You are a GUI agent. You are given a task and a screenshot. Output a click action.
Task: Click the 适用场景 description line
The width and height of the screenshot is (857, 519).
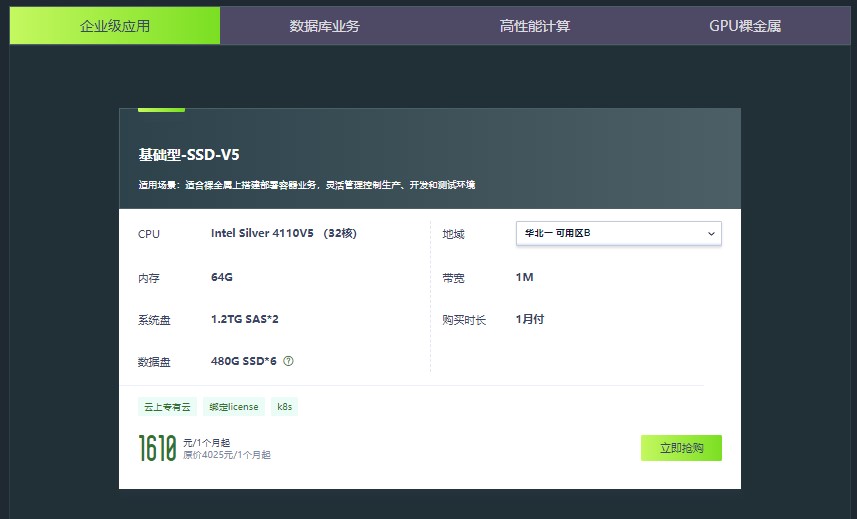(x=307, y=185)
